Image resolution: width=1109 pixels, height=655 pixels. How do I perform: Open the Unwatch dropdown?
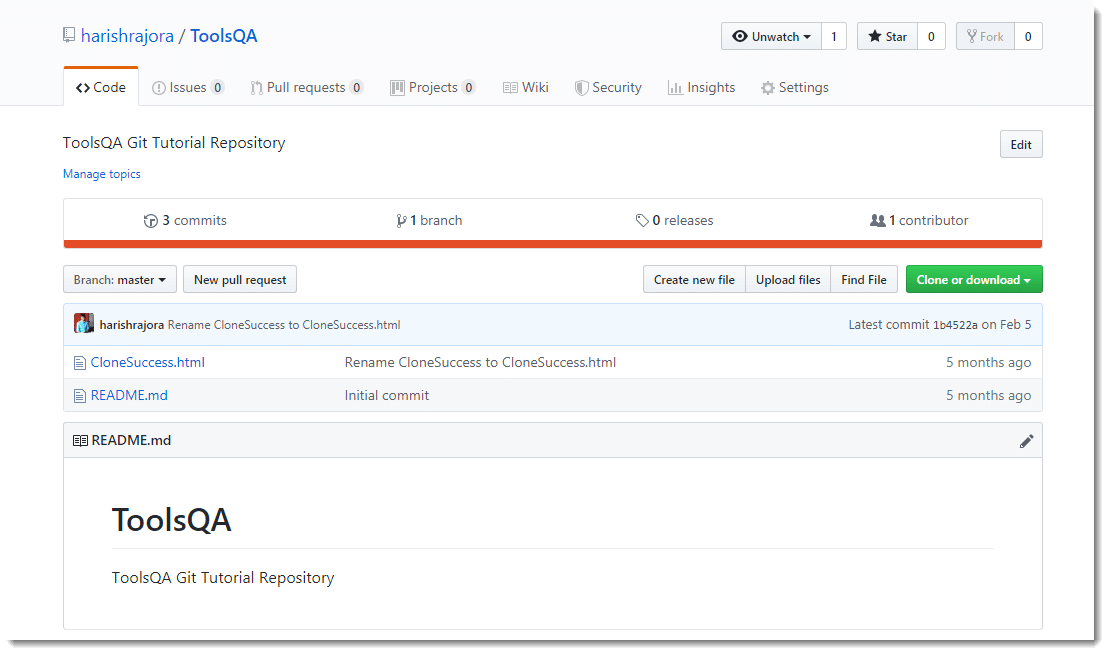pyautogui.click(x=771, y=36)
